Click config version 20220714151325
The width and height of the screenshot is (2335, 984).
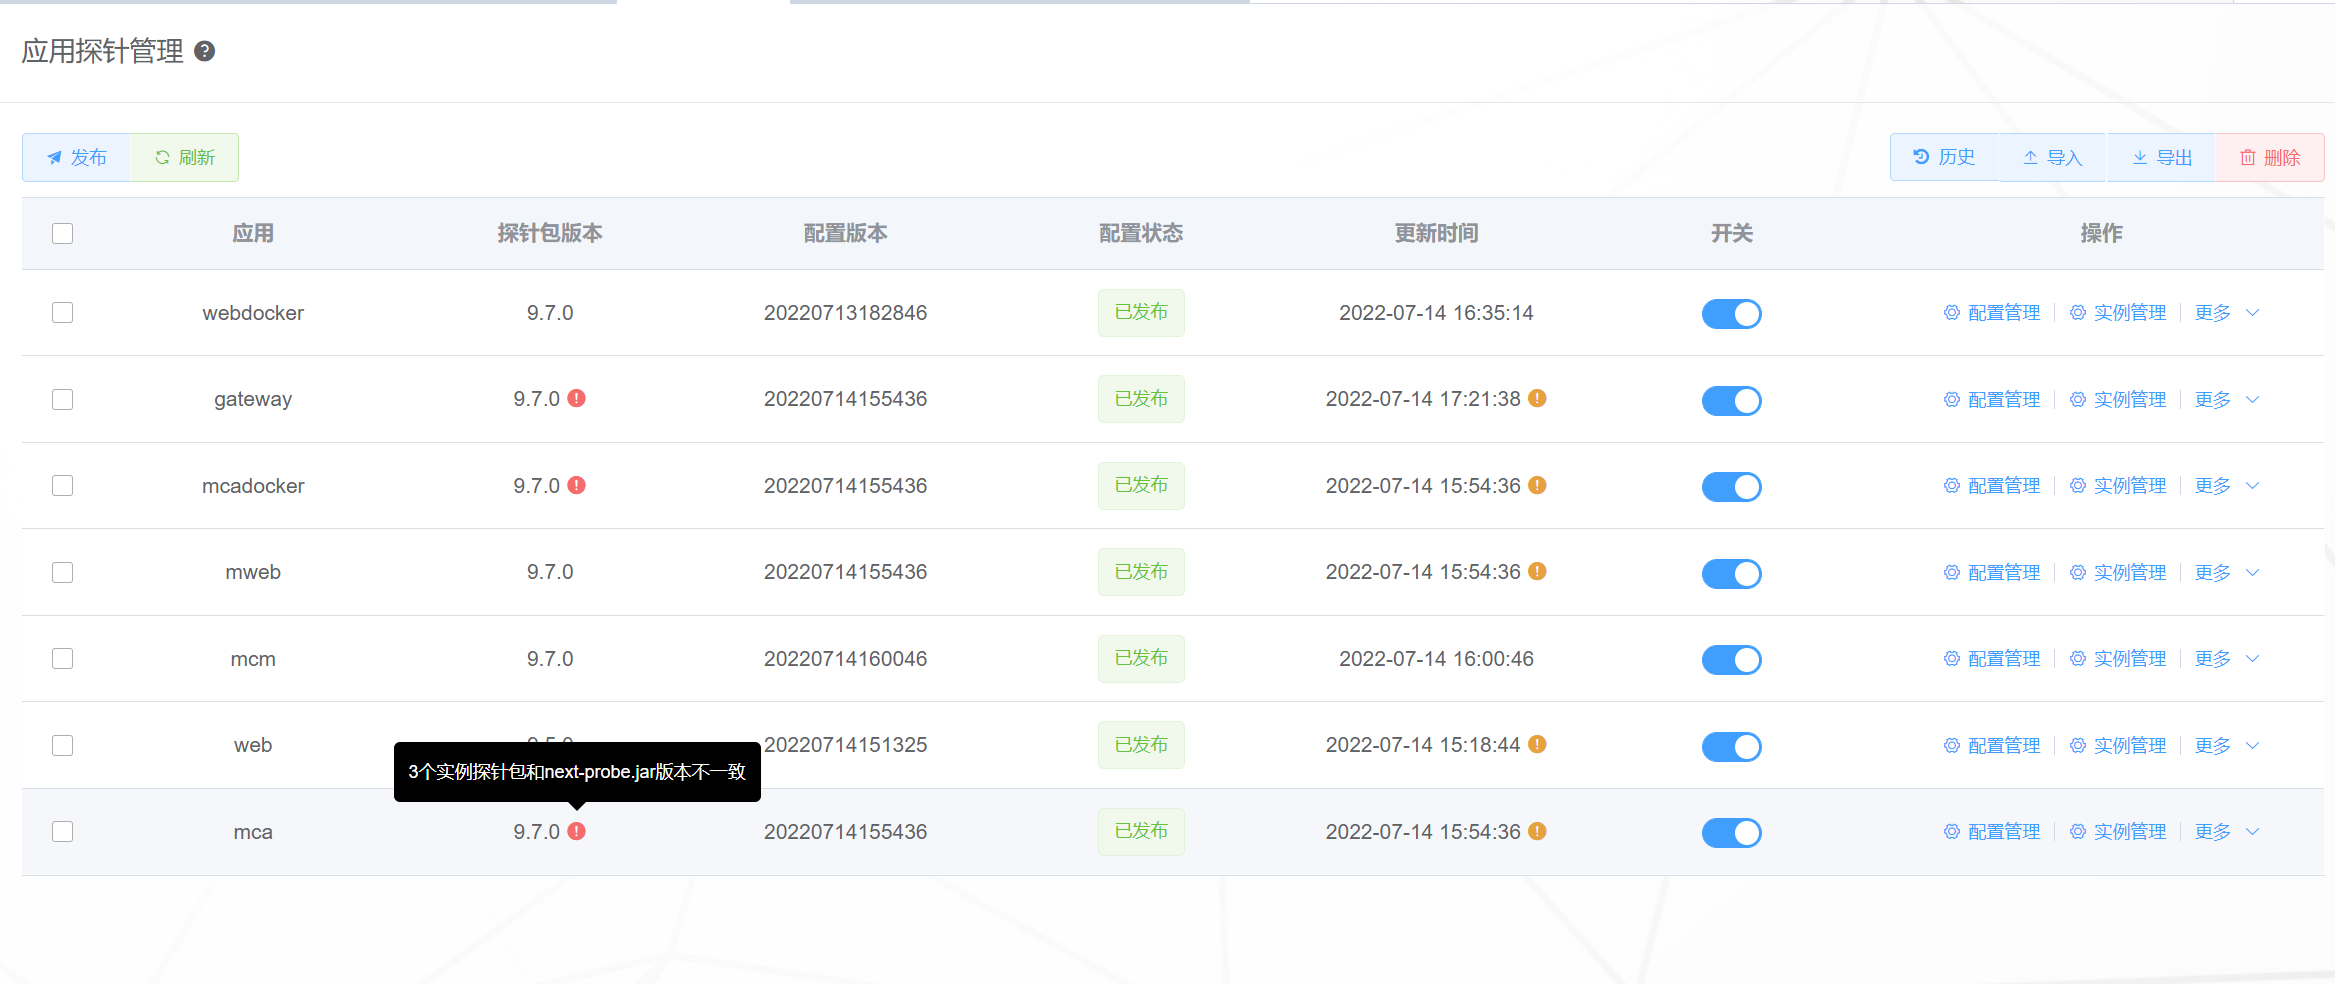click(845, 745)
